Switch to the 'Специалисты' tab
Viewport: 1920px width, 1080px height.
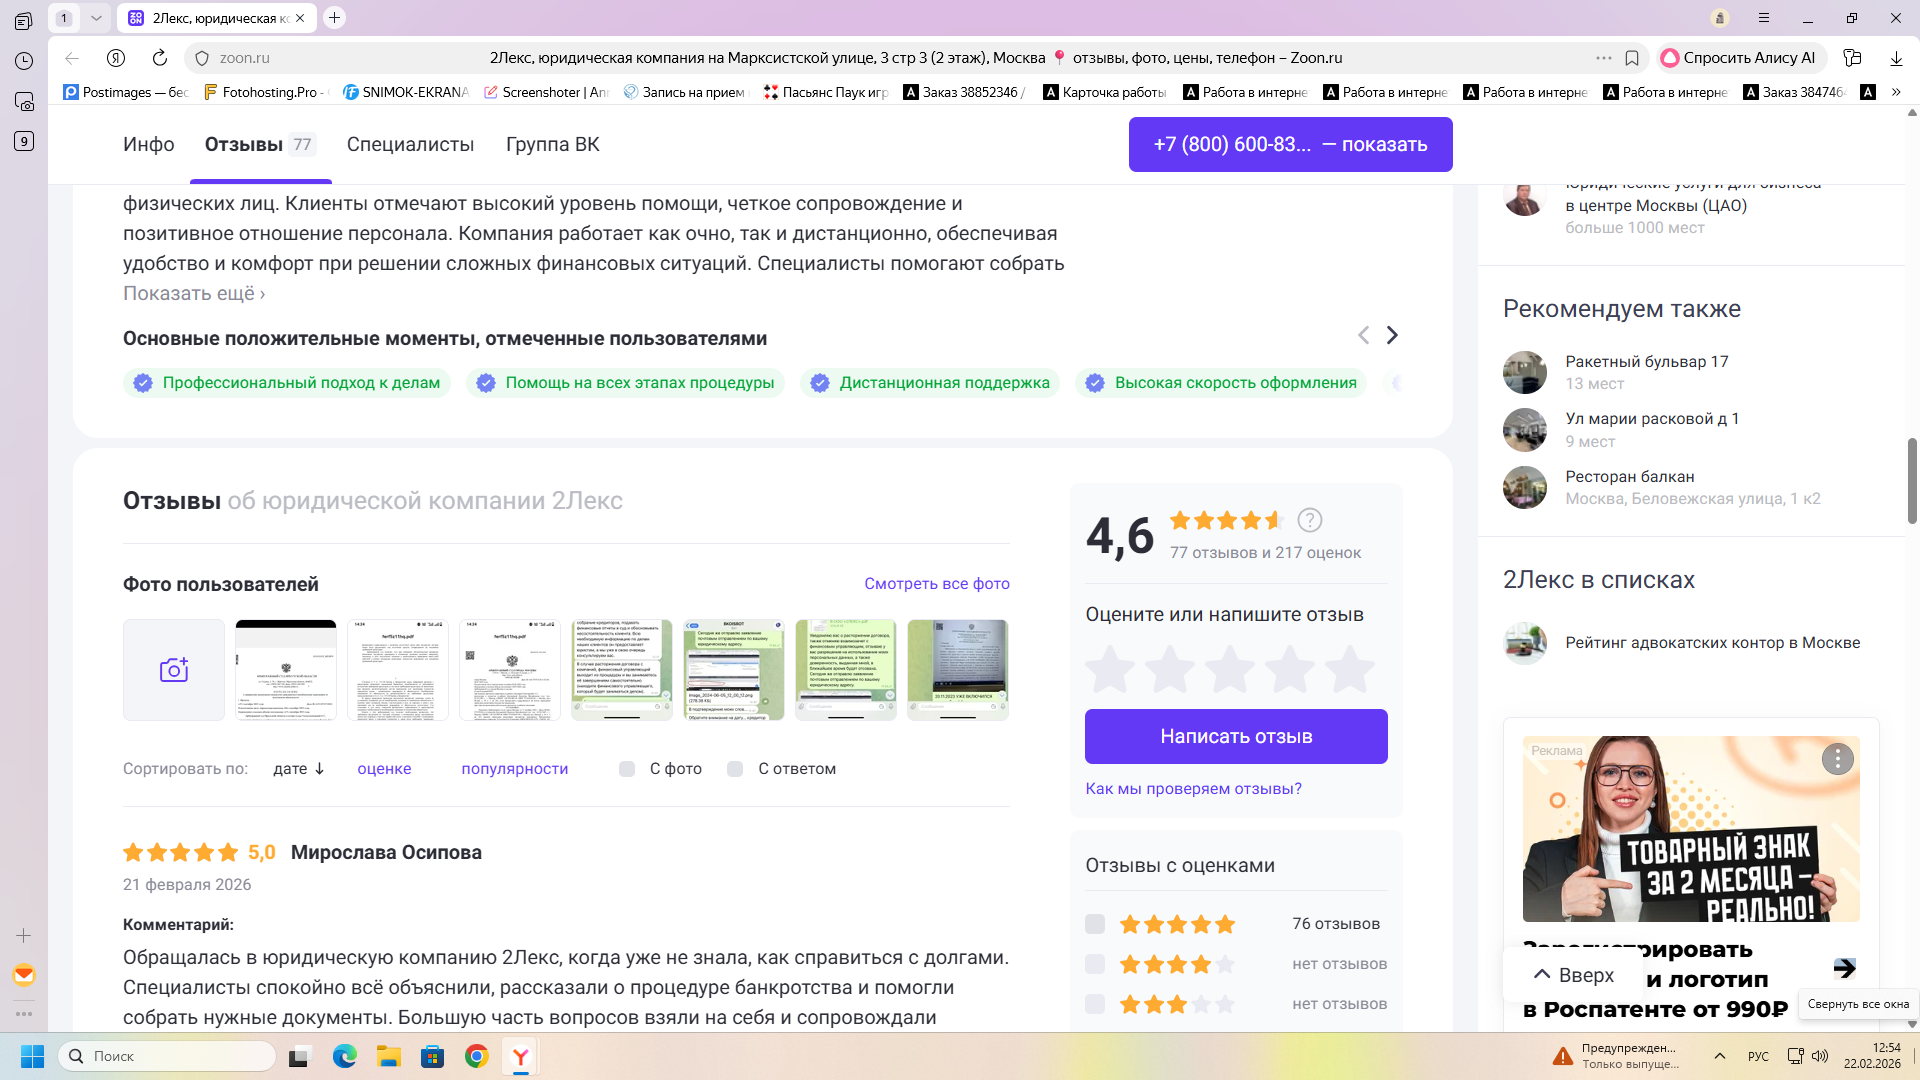point(410,144)
